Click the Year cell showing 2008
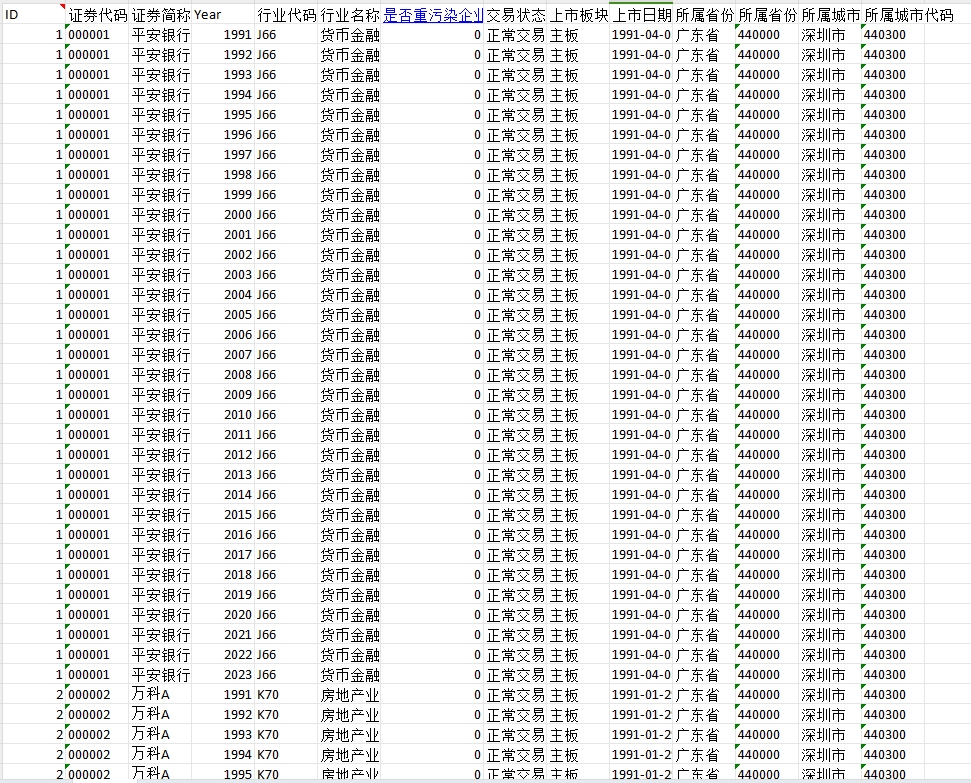 click(x=223, y=375)
